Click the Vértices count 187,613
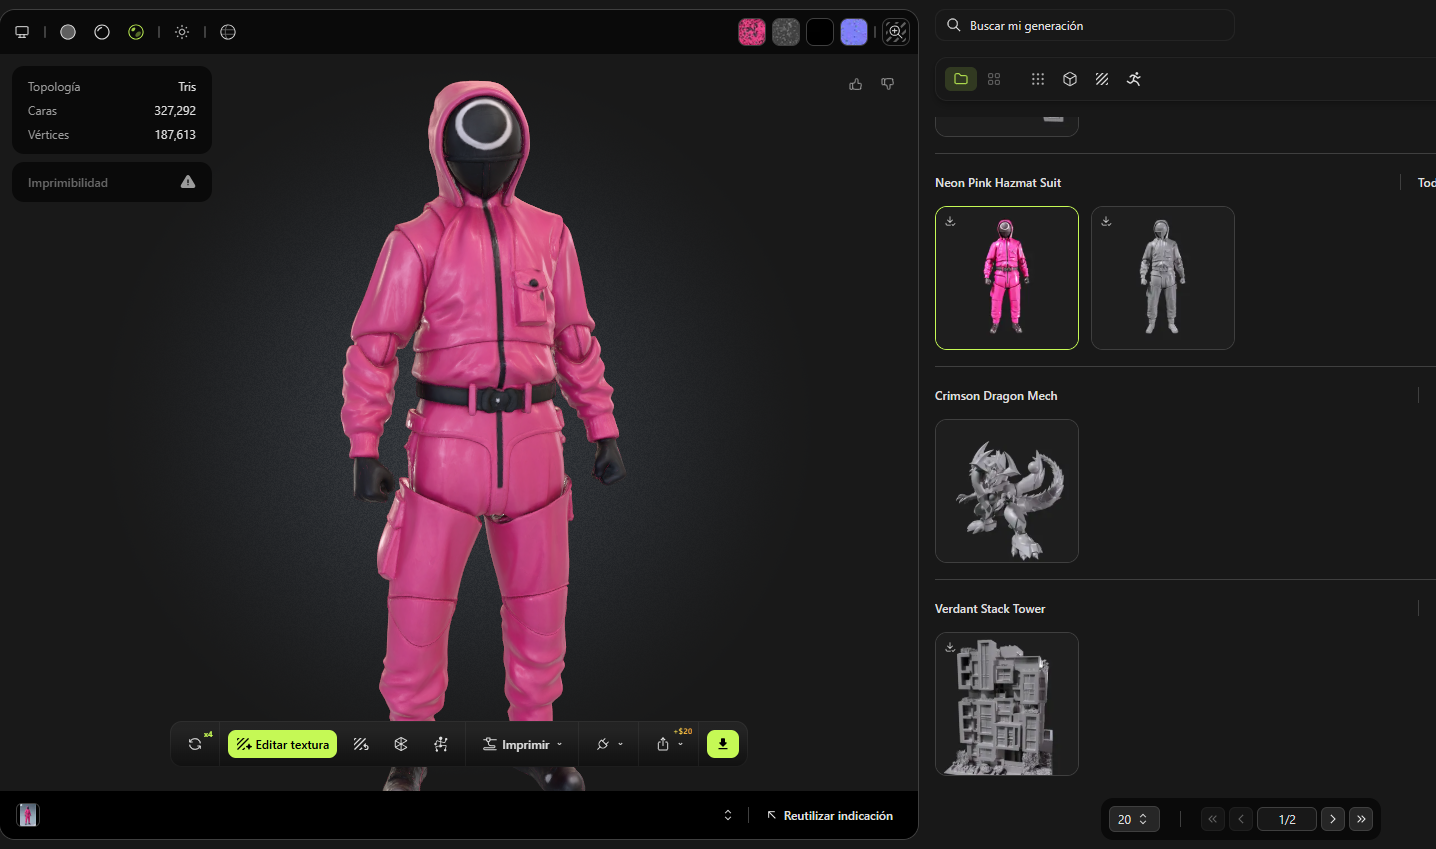1436x849 pixels. point(175,135)
